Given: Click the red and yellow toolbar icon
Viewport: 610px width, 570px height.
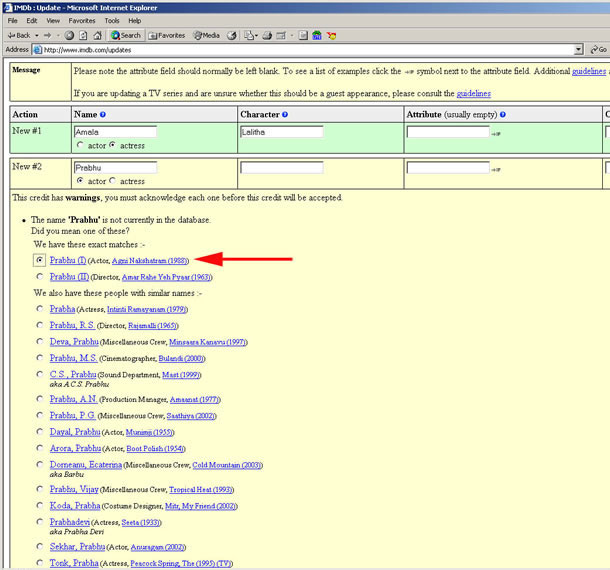Looking at the screenshot, I should [x=331, y=35].
